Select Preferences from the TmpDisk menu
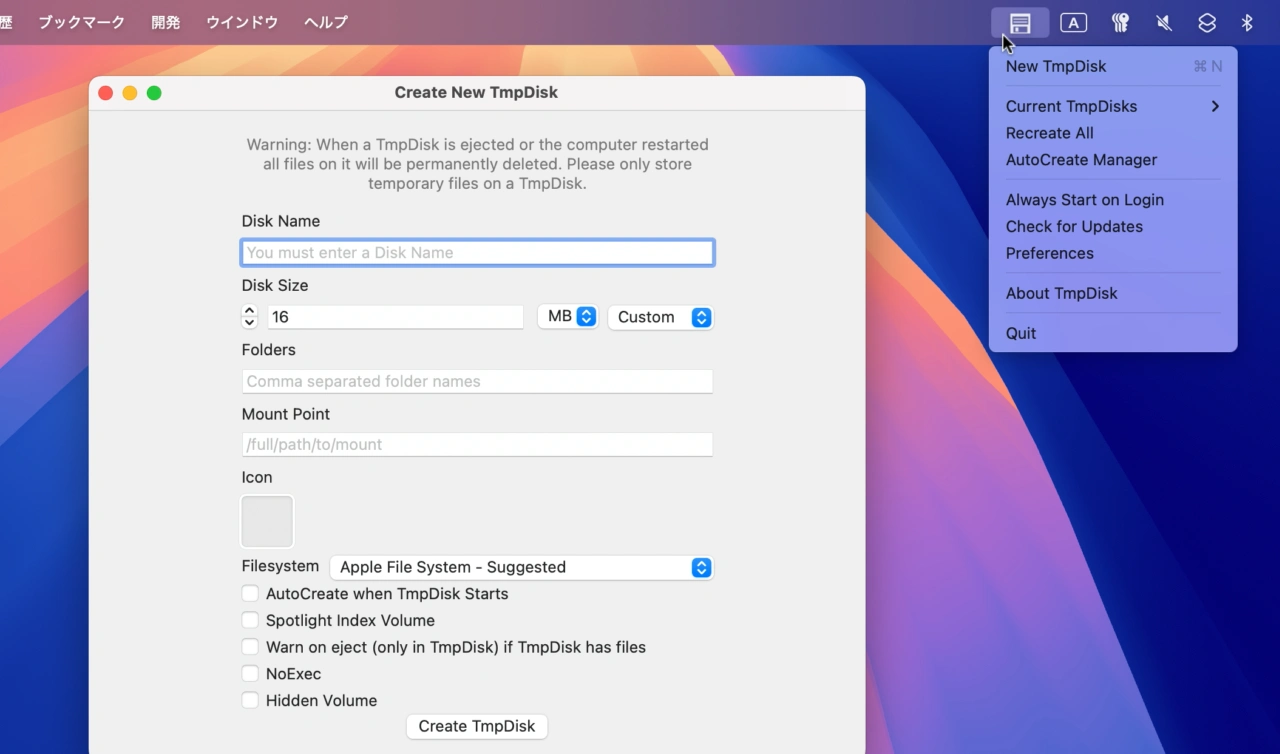Viewport: 1280px width, 754px height. [1049, 253]
